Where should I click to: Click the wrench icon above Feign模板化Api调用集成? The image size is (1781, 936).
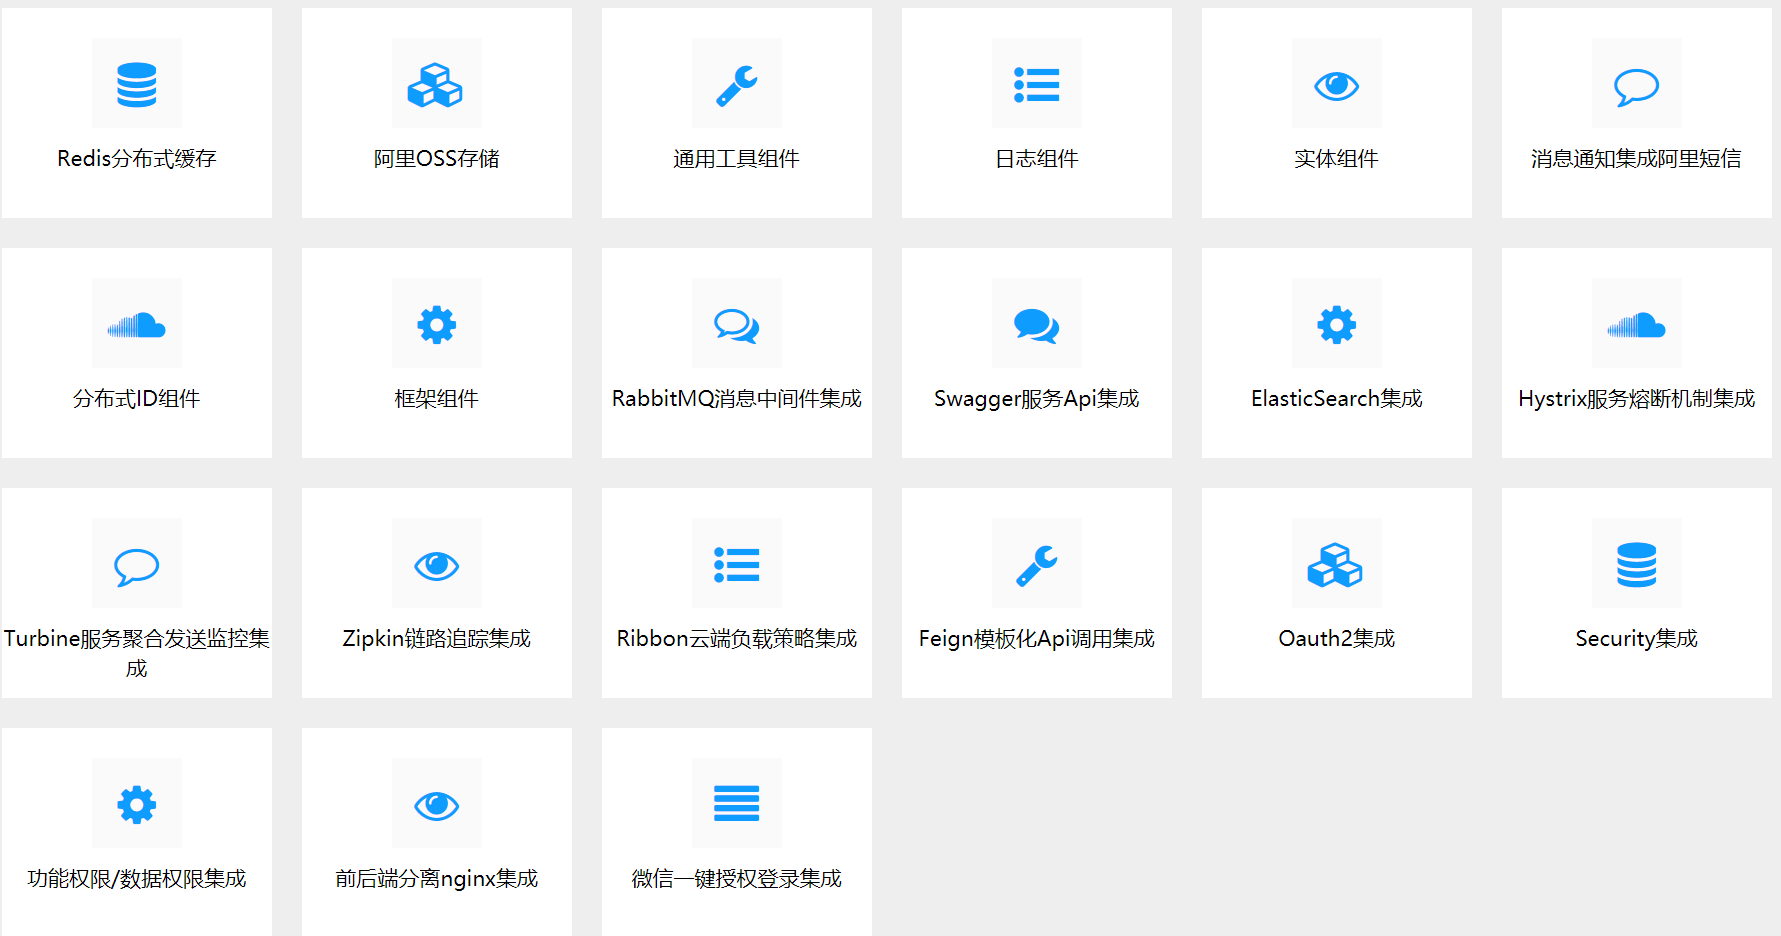click(1037, 565)
